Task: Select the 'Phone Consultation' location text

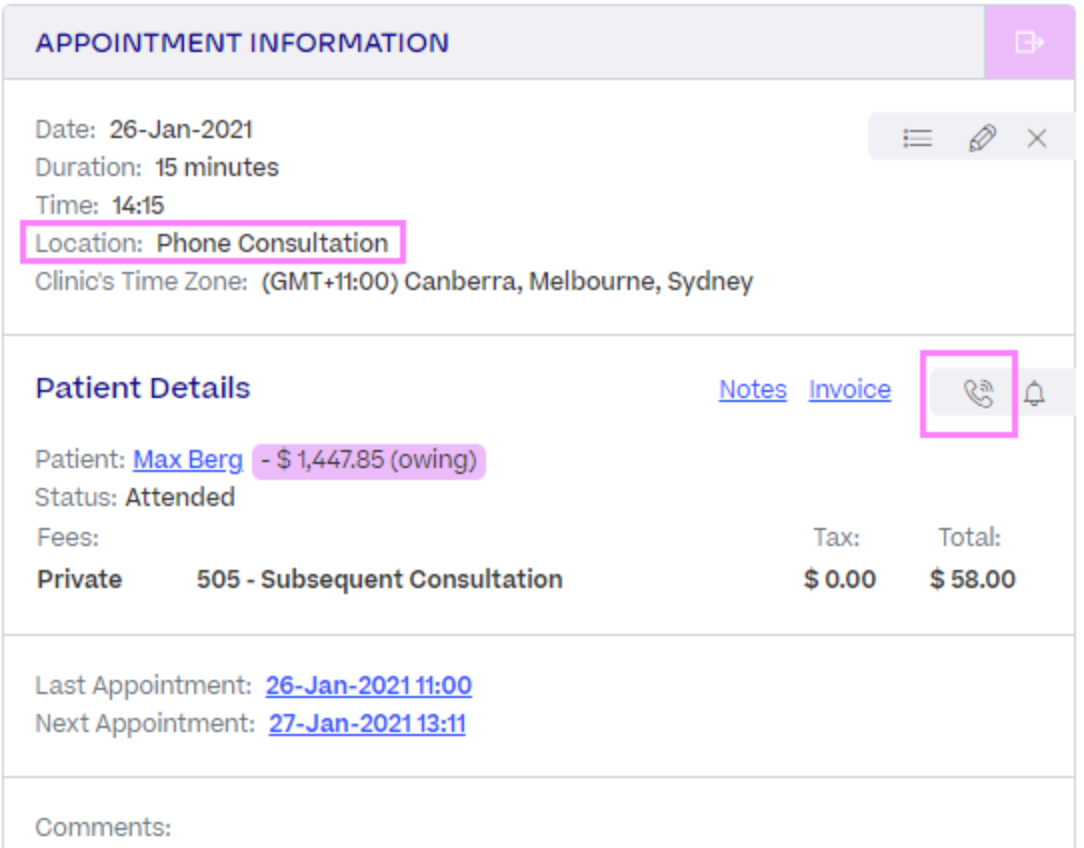Action: pos(272,243)
